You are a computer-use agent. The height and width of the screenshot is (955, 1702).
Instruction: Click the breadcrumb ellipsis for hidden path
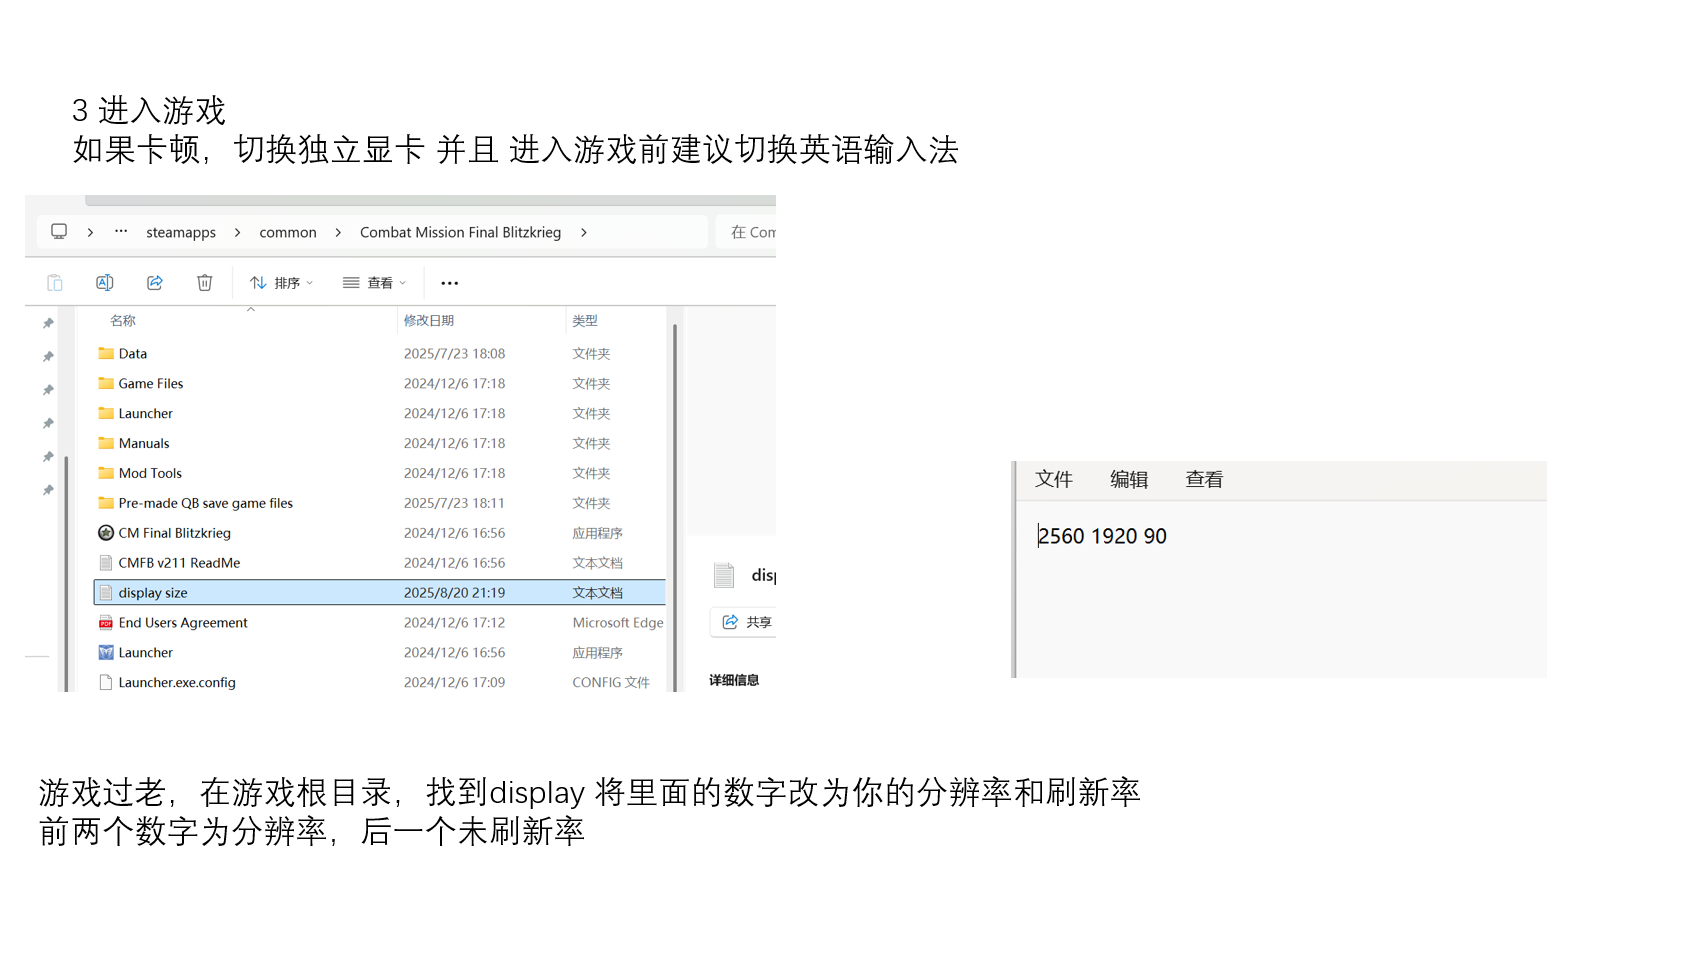[x=121, y=232]
